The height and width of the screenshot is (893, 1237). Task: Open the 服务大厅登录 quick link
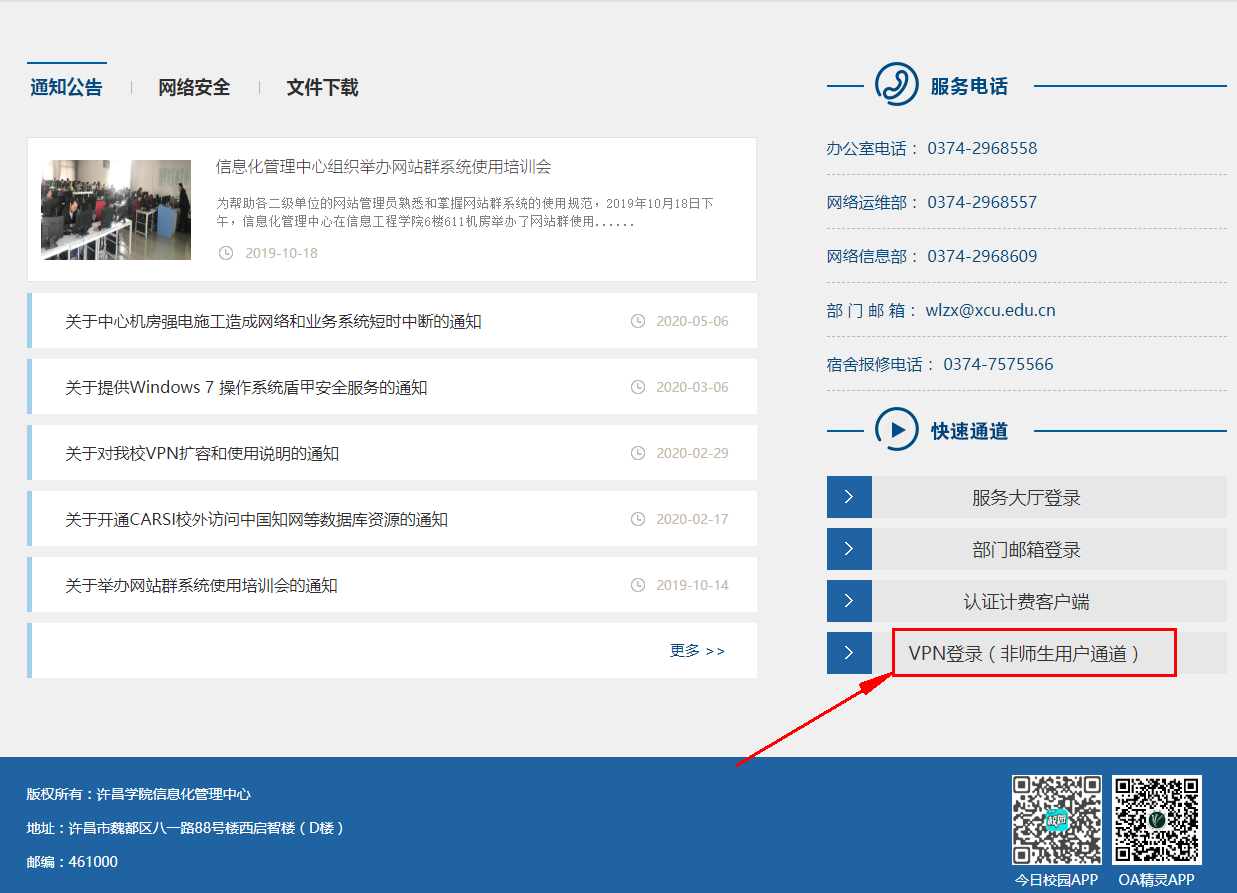1026,498
